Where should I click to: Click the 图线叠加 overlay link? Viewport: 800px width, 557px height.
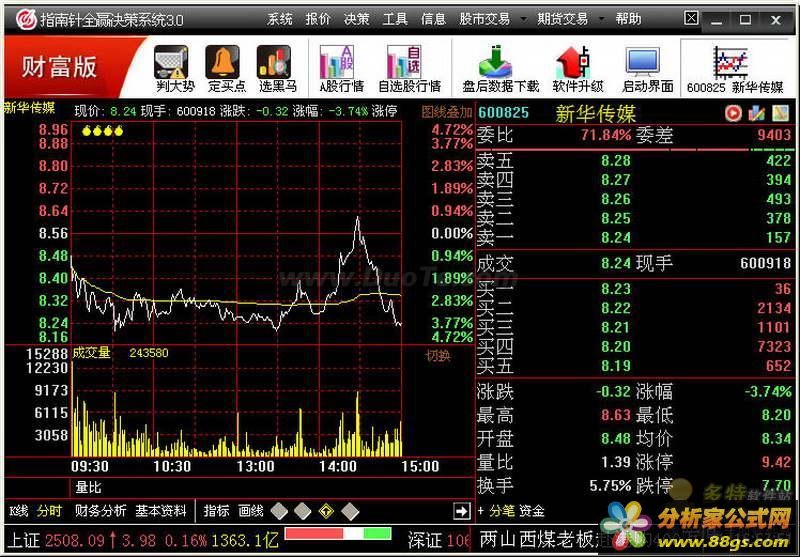(x=447, y=112)
